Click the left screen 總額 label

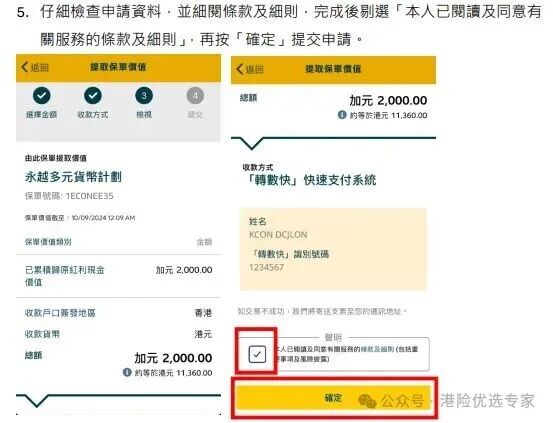coord(34,355)
